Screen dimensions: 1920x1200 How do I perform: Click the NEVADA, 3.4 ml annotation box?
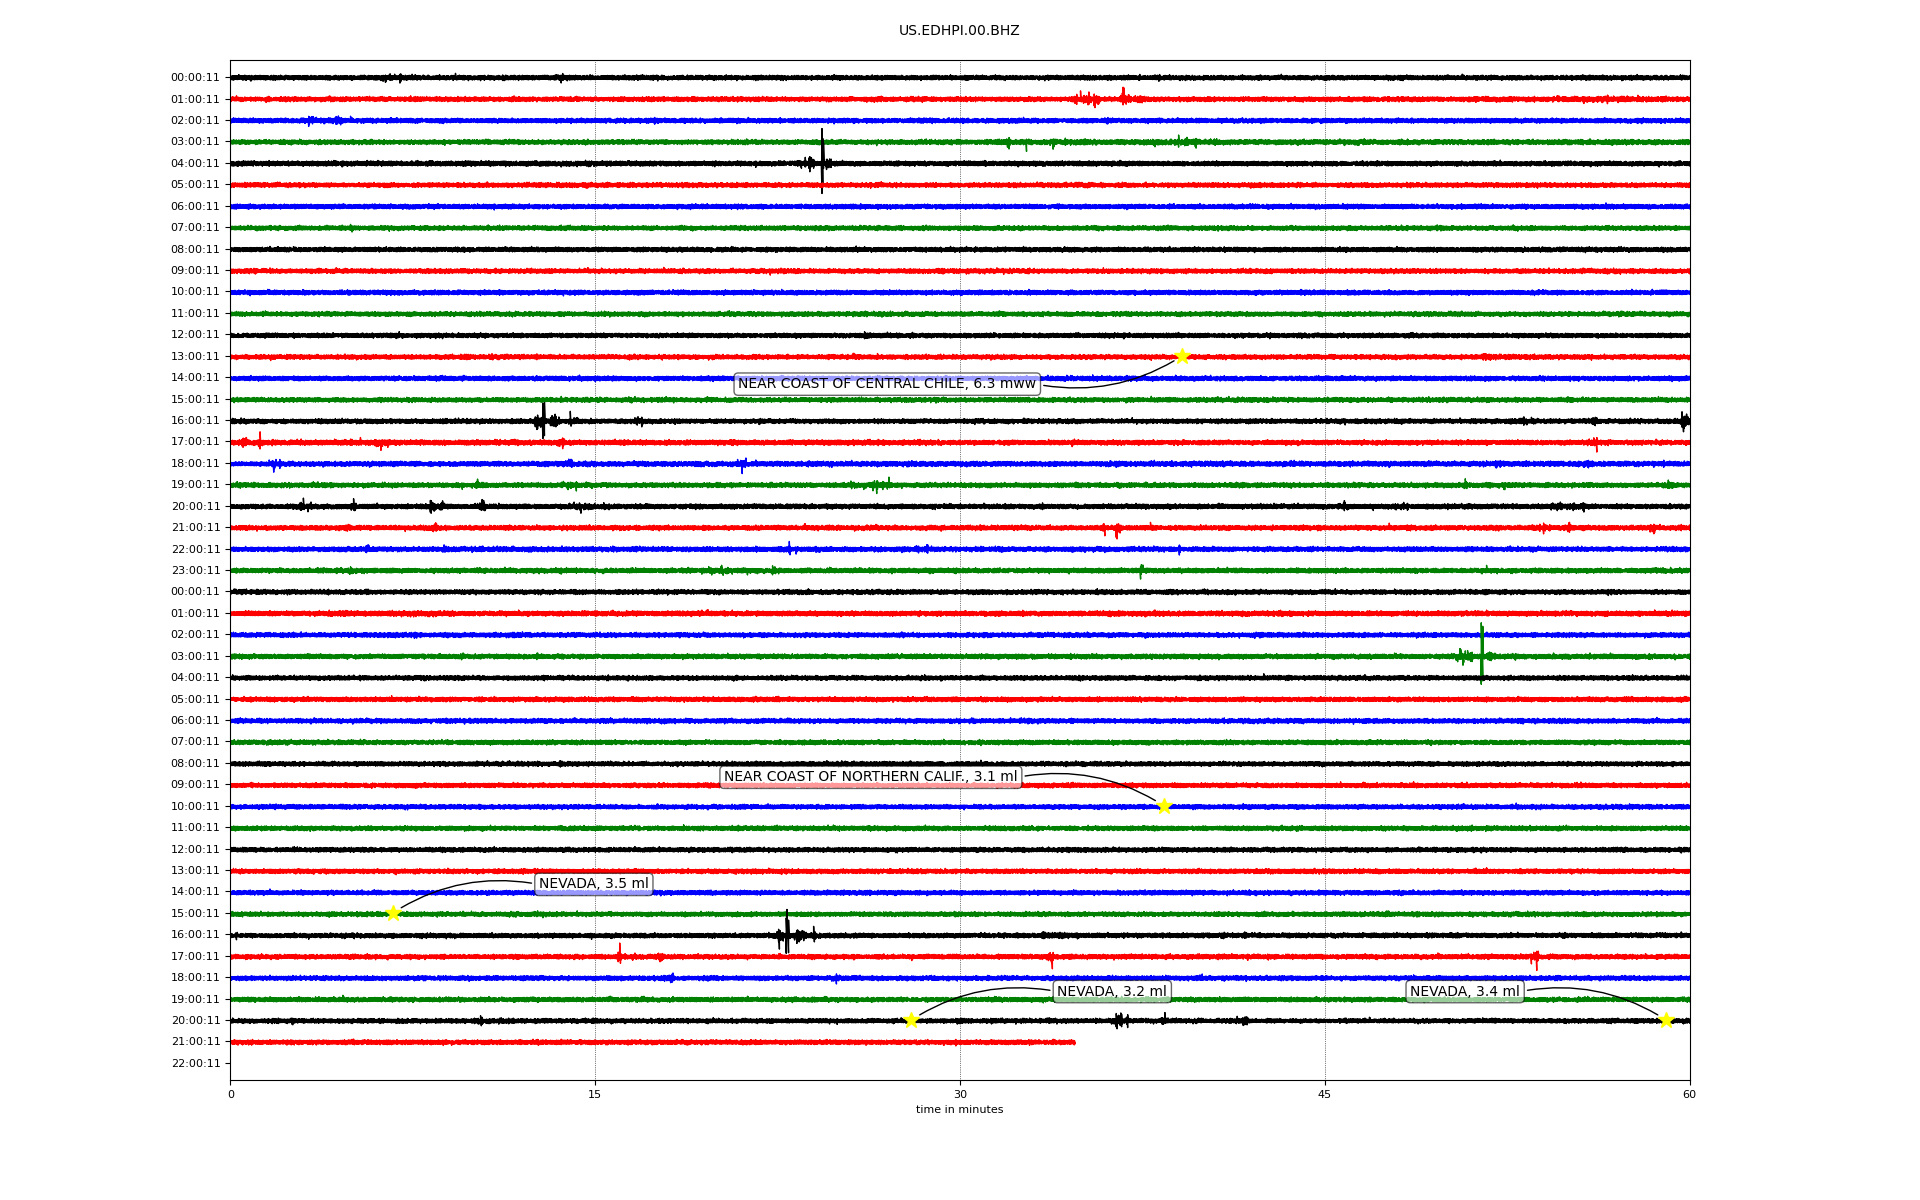[x=1464, y=992]
